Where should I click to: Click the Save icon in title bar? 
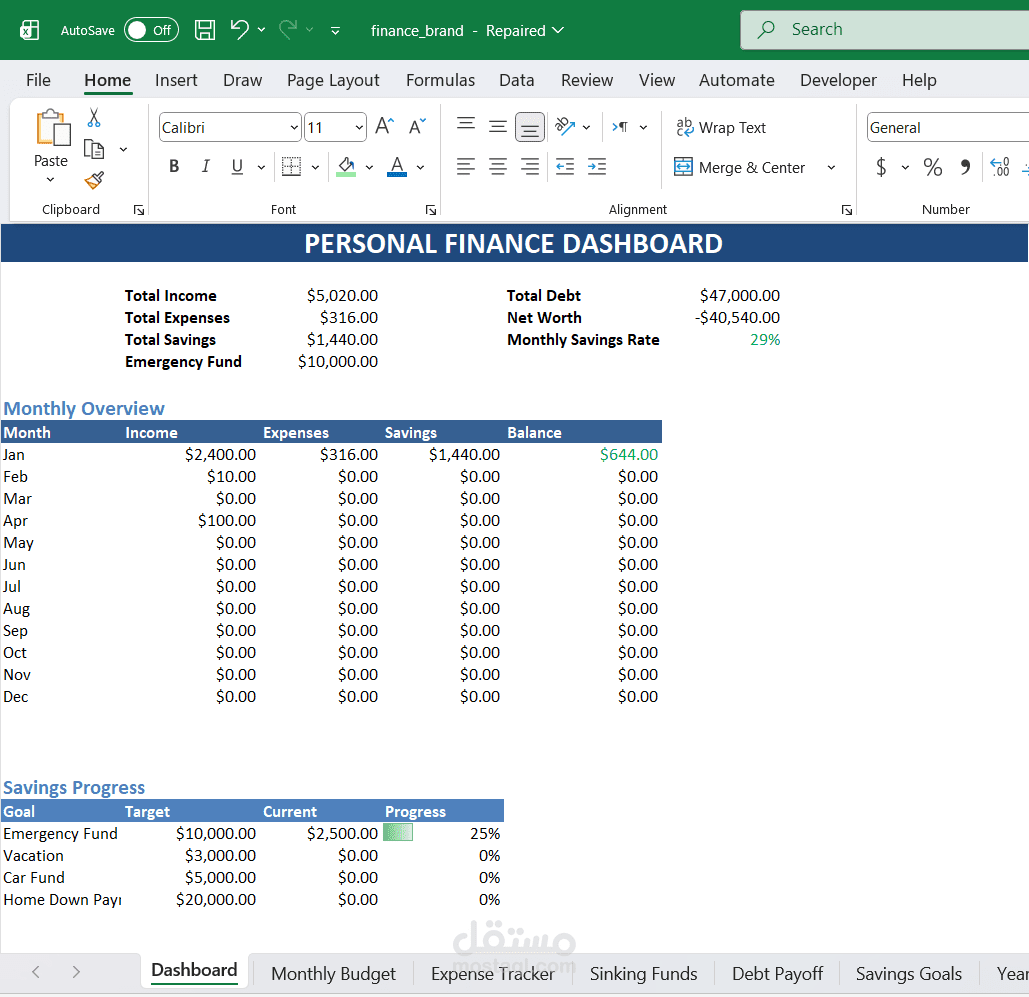(205, 30)
